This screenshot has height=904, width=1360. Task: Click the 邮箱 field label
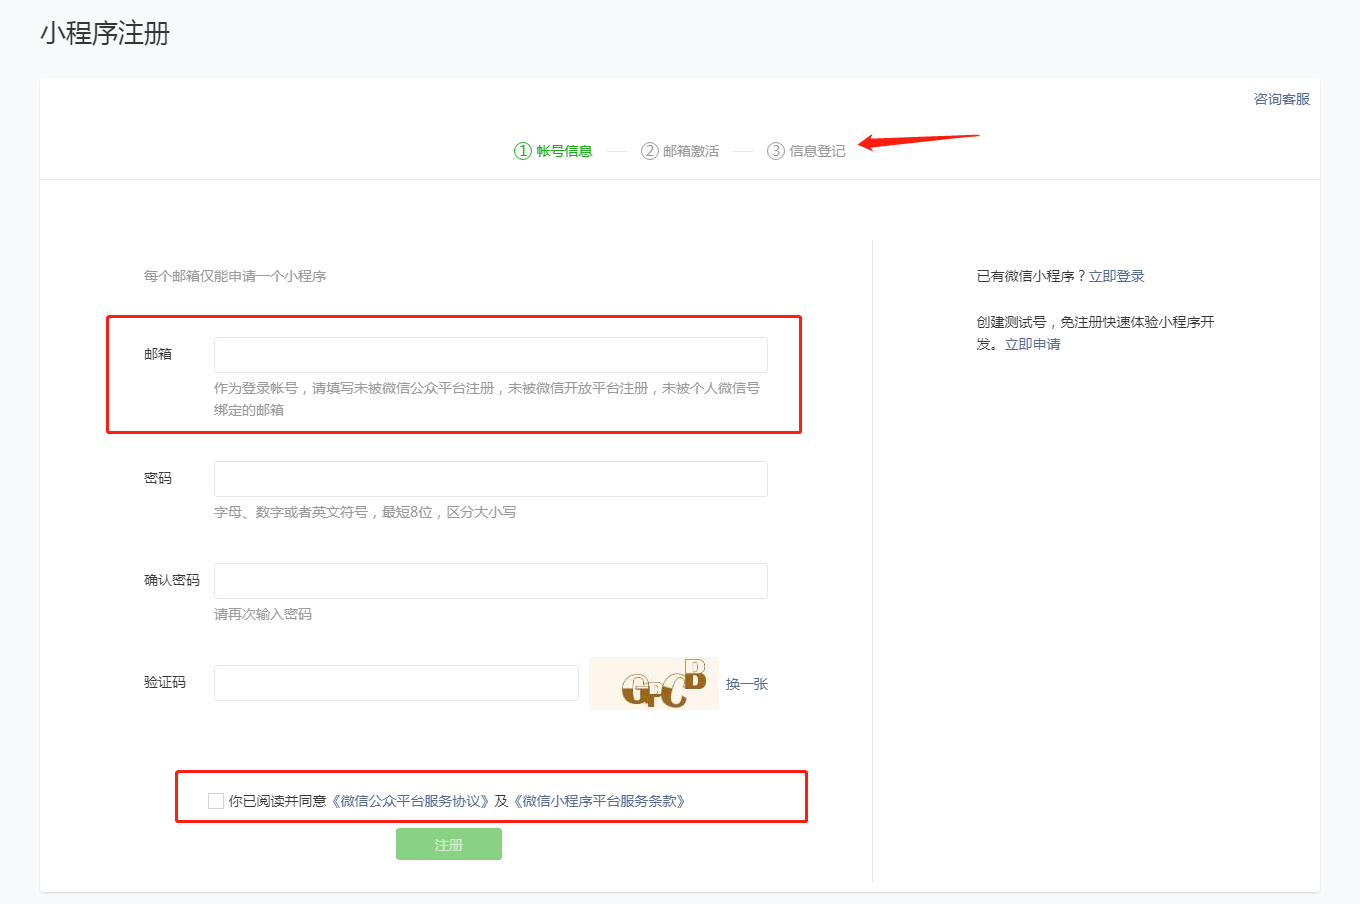tap(158, 354)
